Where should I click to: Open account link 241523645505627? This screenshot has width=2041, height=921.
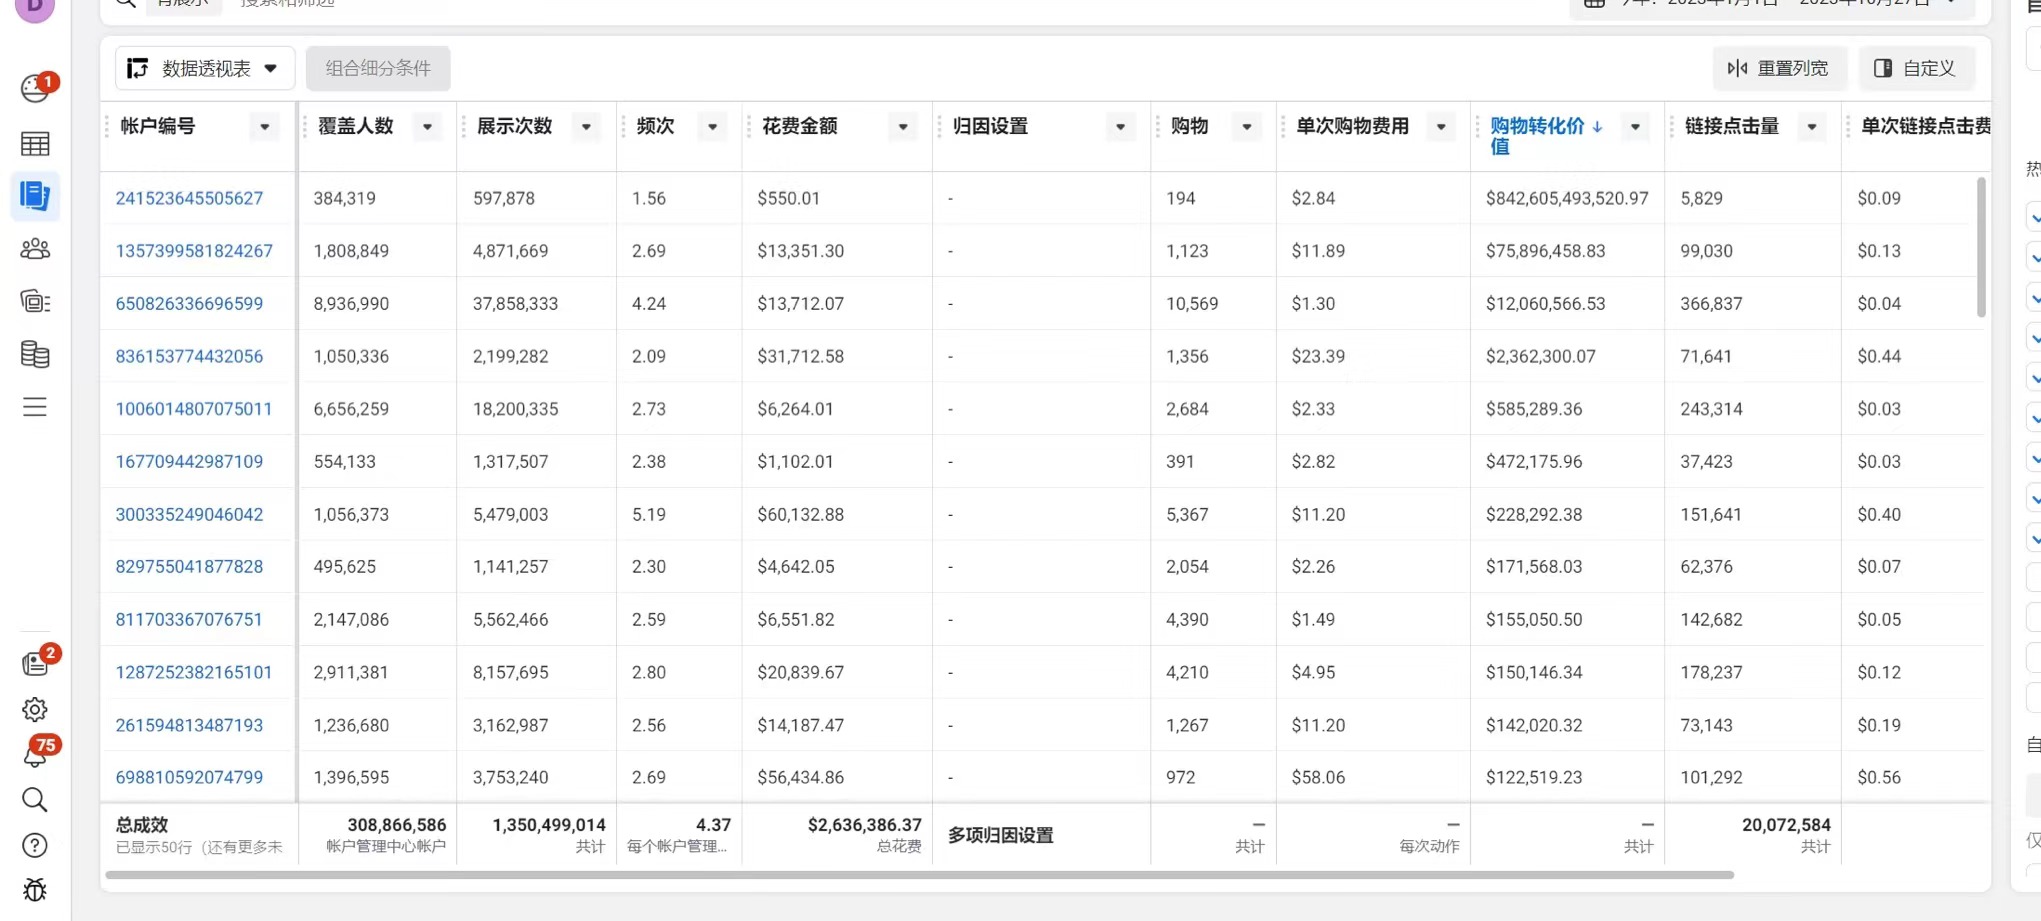189,198
